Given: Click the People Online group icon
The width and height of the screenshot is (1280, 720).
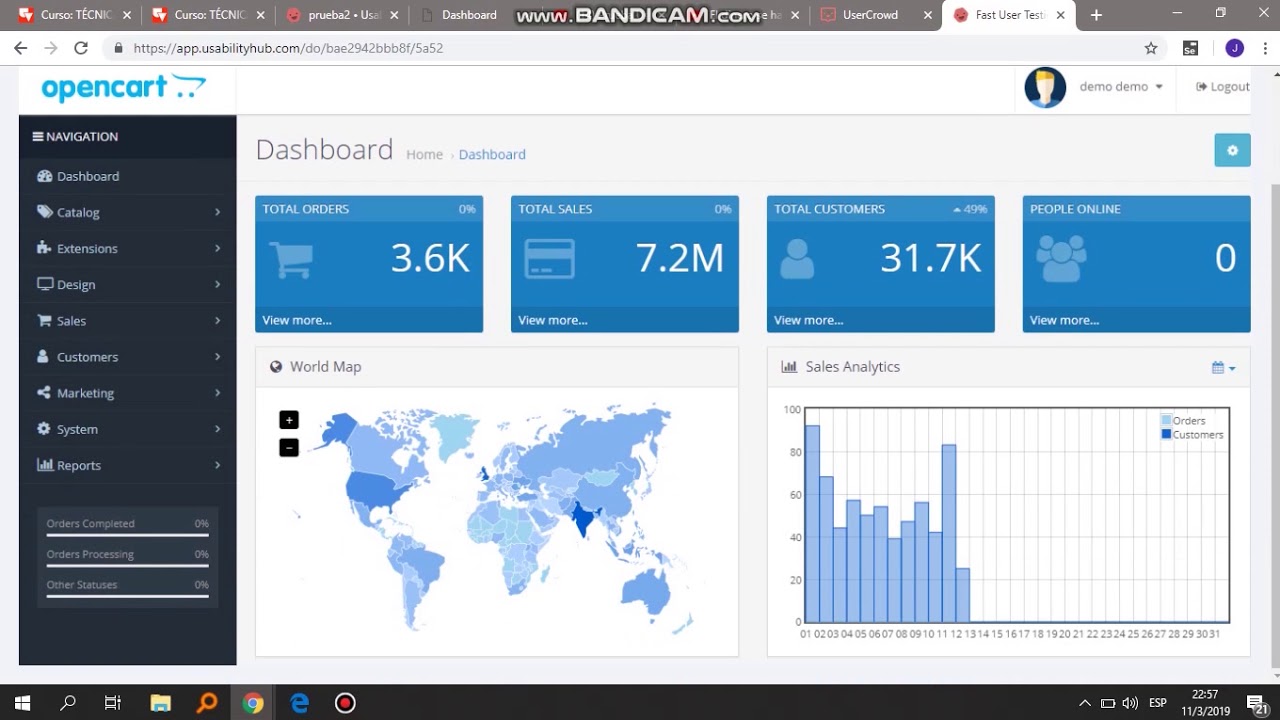Looking at the screenshot, I should coord(1061,259).
